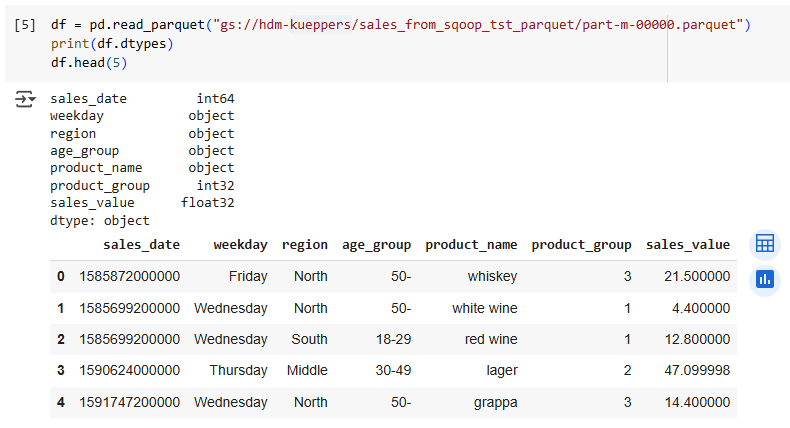Place cursor on print(df.dtypes) line
Viewport: 790px width, 428px height.
point(112,44)
